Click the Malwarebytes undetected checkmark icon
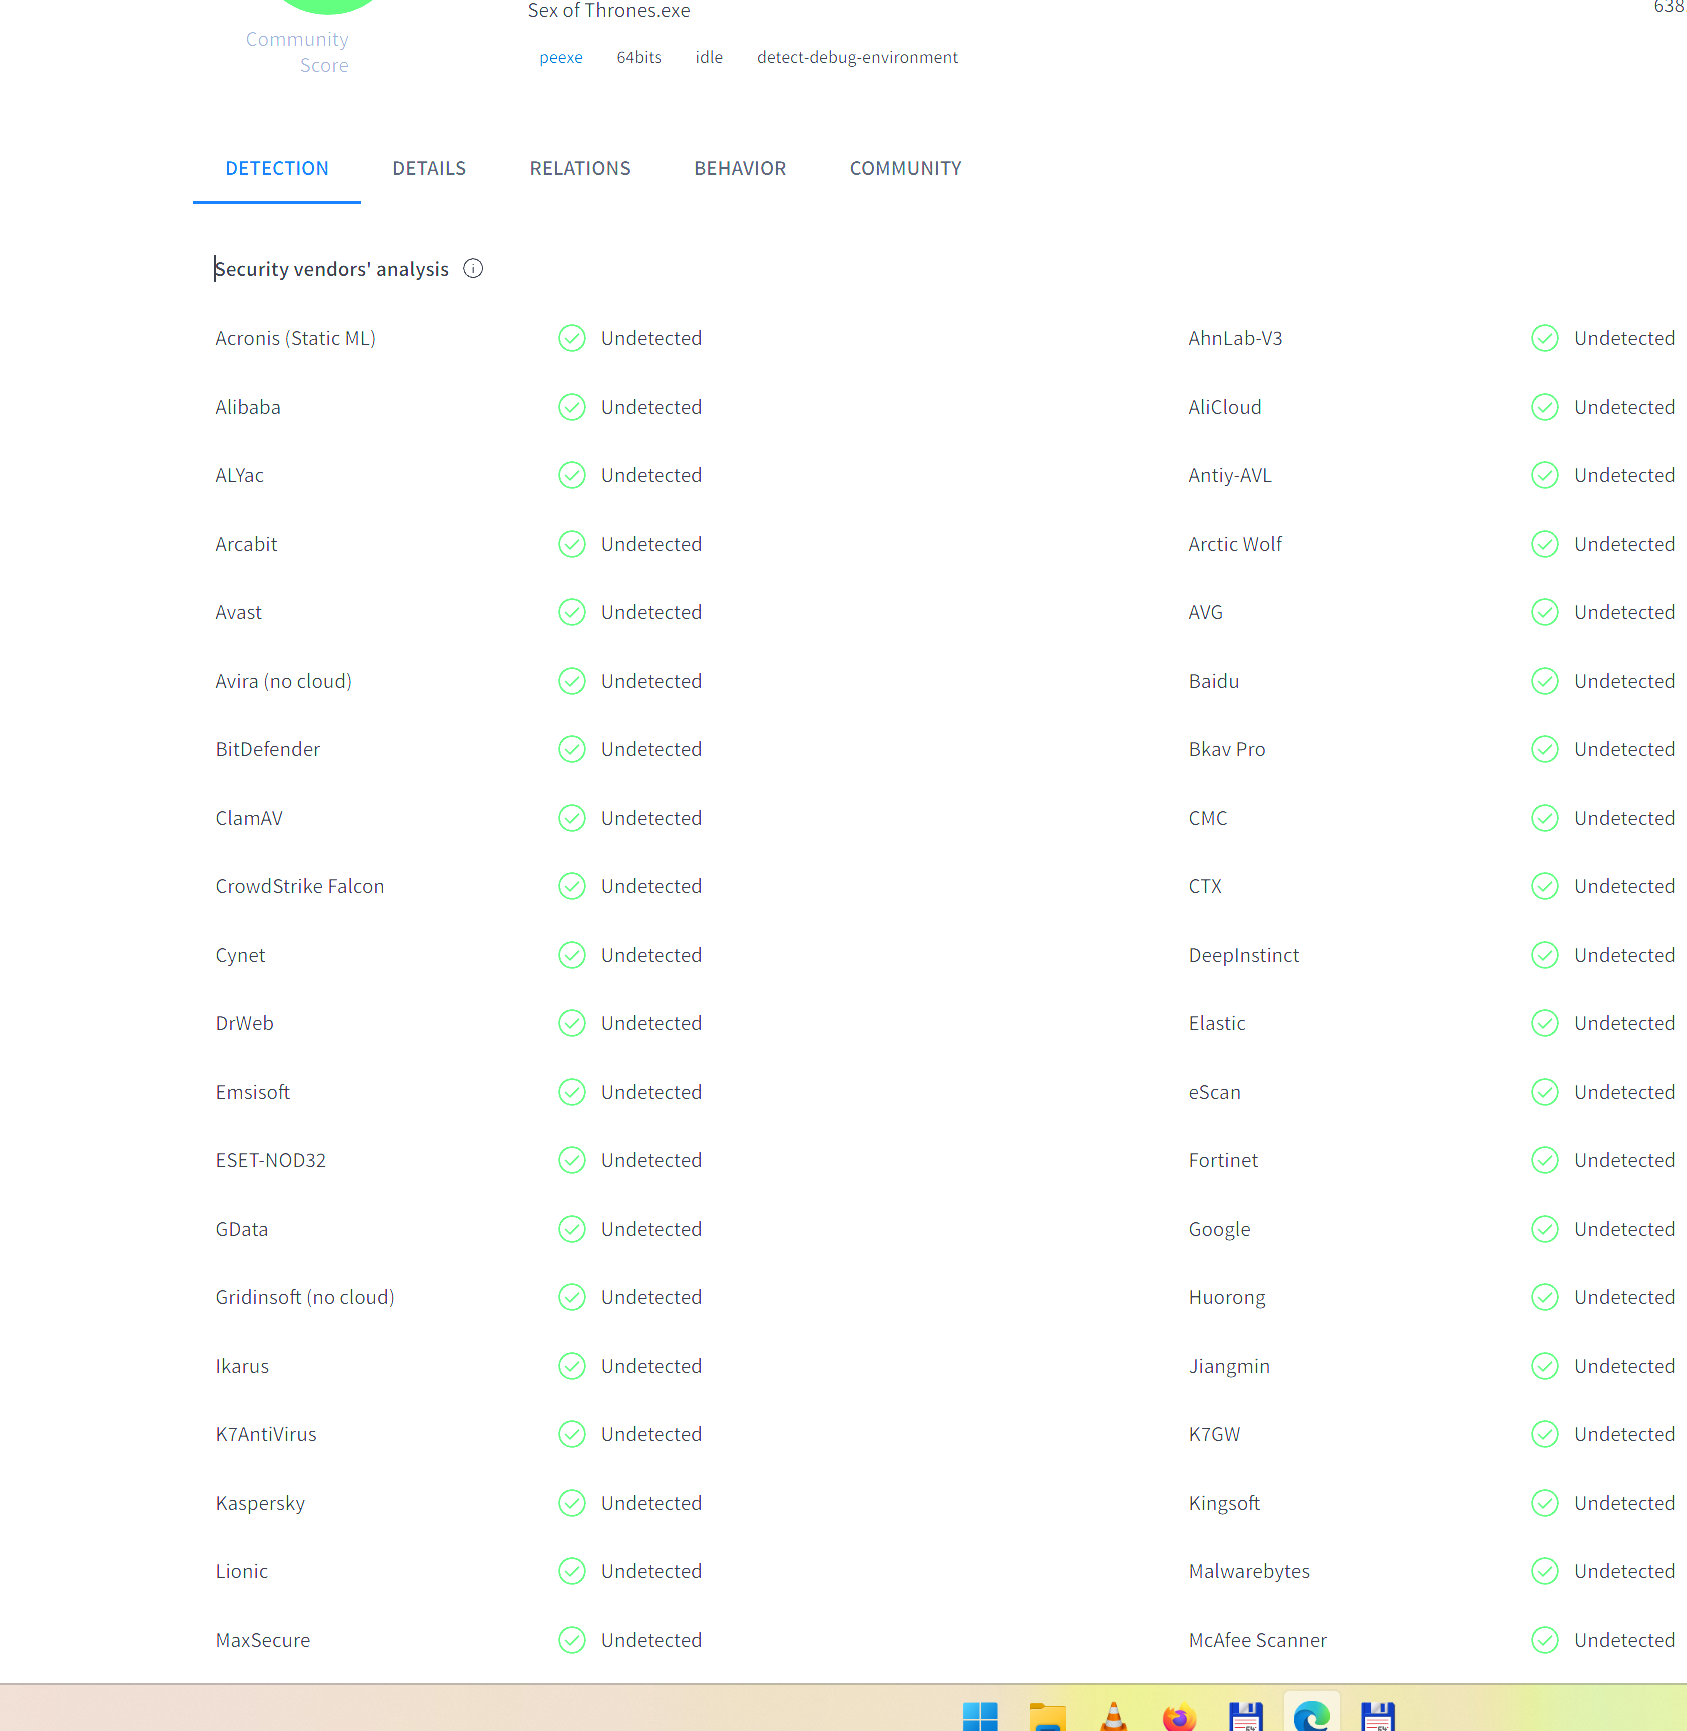The width and height of the screenshot is (1687, 1731). 1545,1571
